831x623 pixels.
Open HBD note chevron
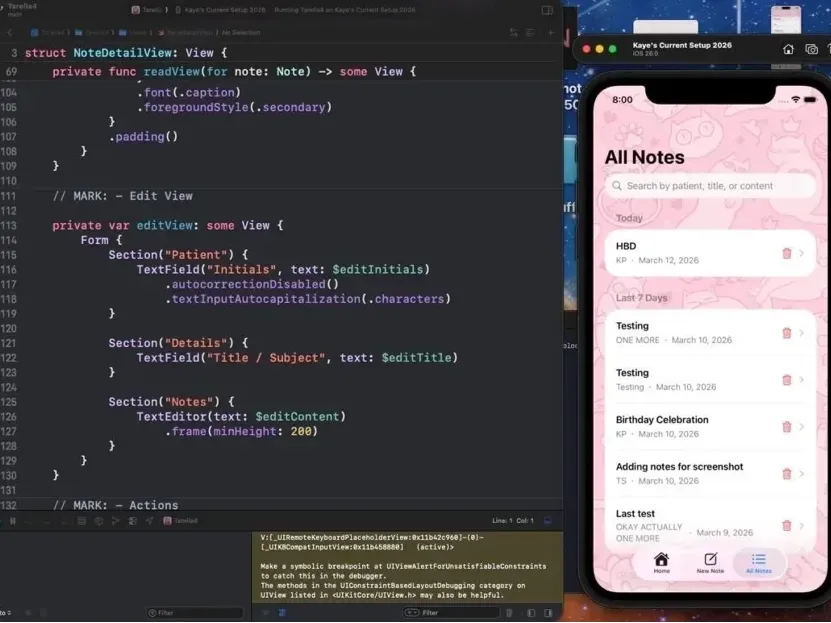tap(801, 253)
